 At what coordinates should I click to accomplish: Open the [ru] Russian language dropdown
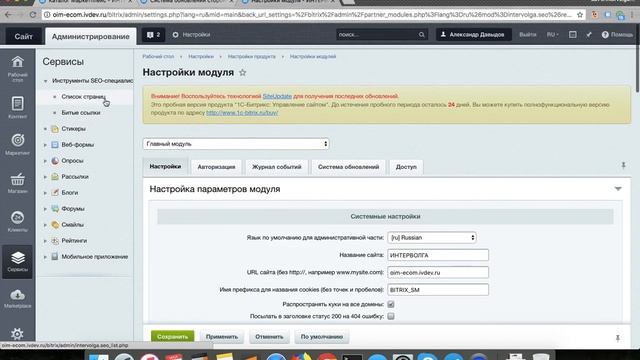(432, 238)
